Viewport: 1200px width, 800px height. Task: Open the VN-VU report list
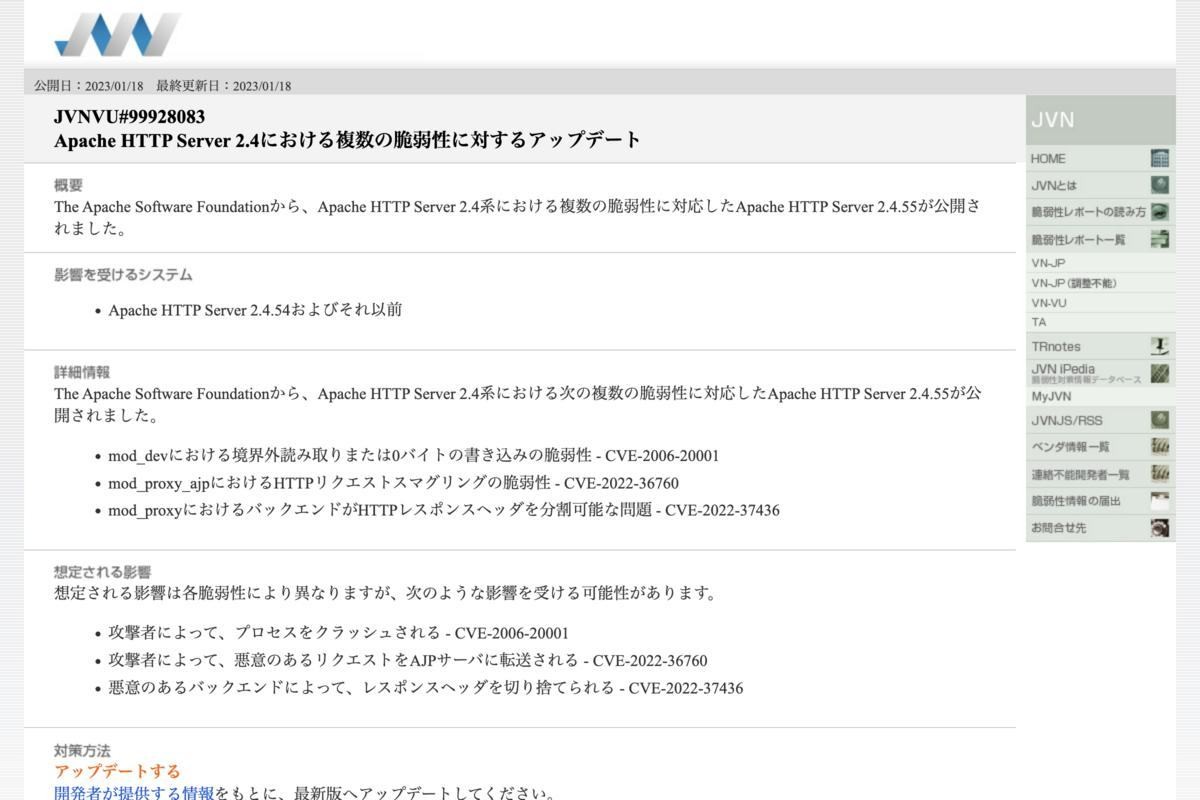coord(1048,303)
